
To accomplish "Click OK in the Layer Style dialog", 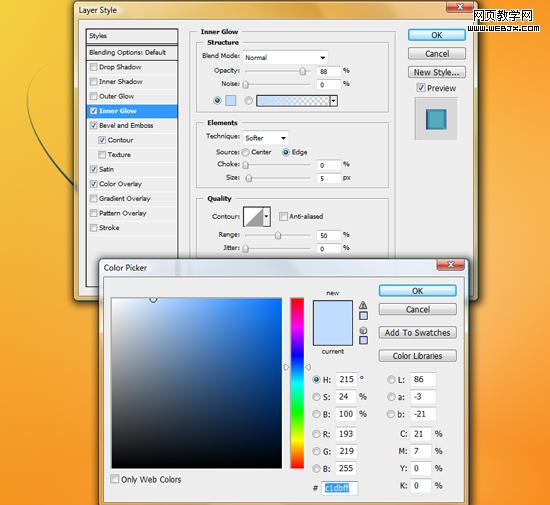I will coord(437,35).
